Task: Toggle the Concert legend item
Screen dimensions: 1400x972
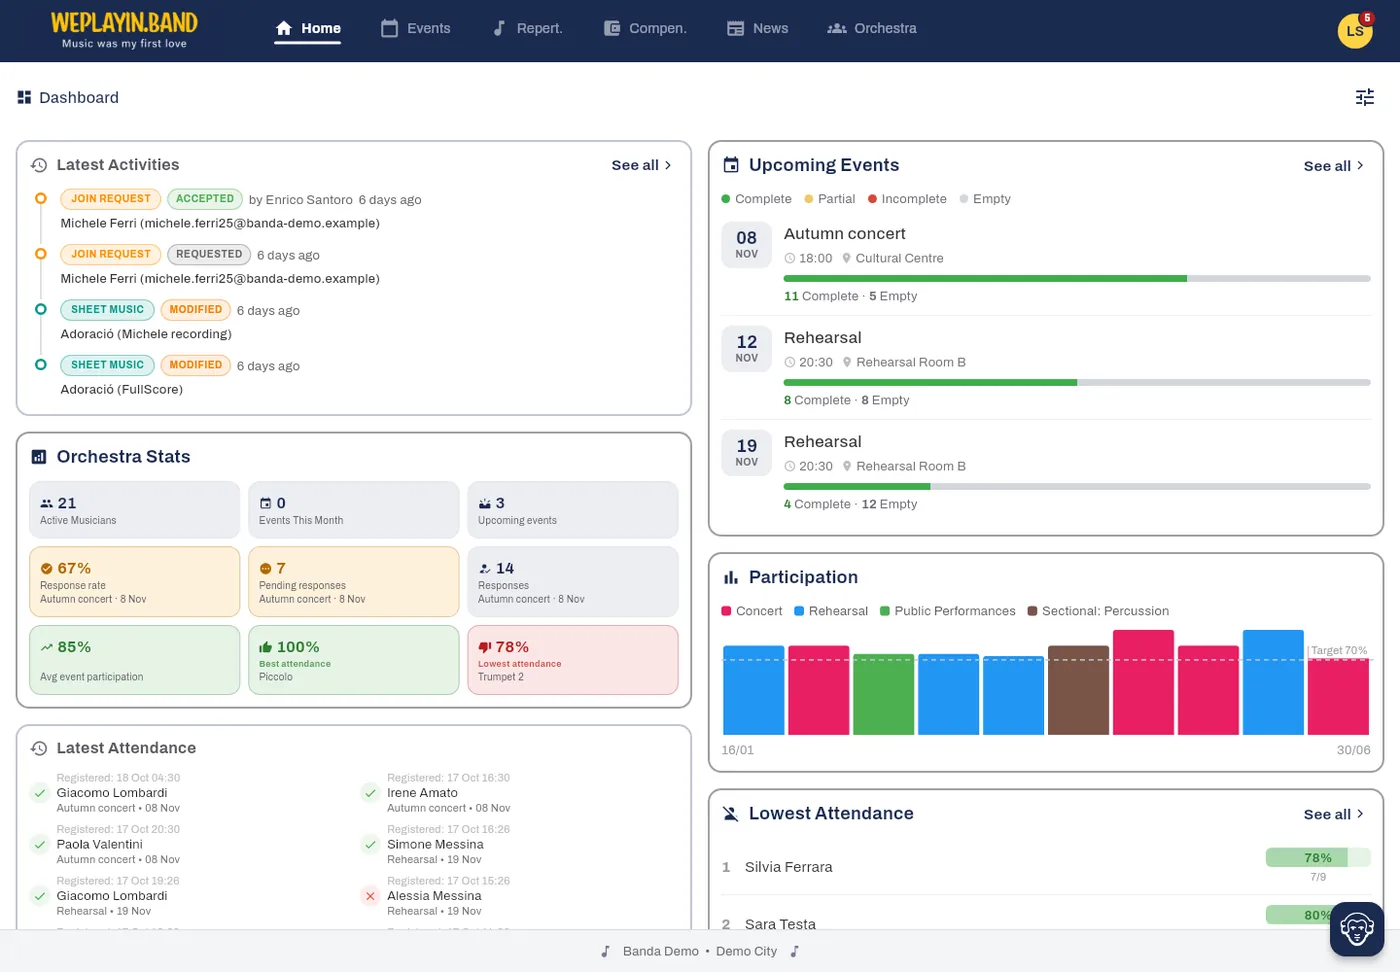Action: (752, 611)
